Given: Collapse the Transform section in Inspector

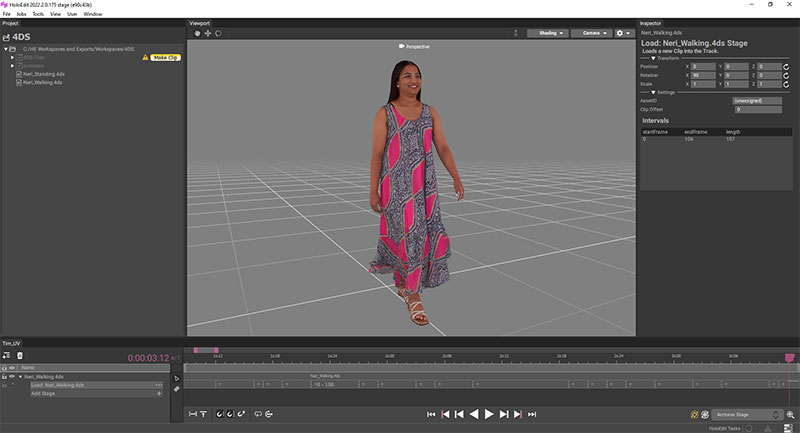Looking at the screenshot, I should pos(654,58).
